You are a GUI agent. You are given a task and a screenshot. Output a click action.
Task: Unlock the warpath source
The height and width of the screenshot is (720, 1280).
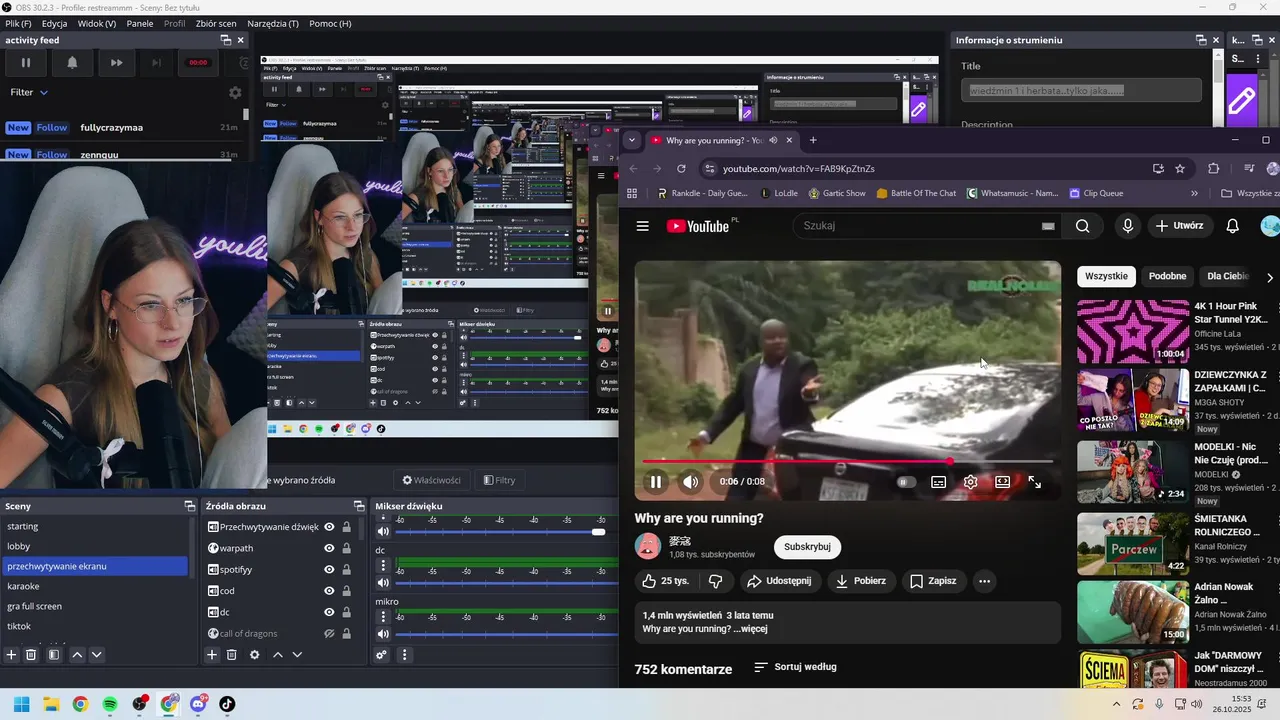click(346, 548)
